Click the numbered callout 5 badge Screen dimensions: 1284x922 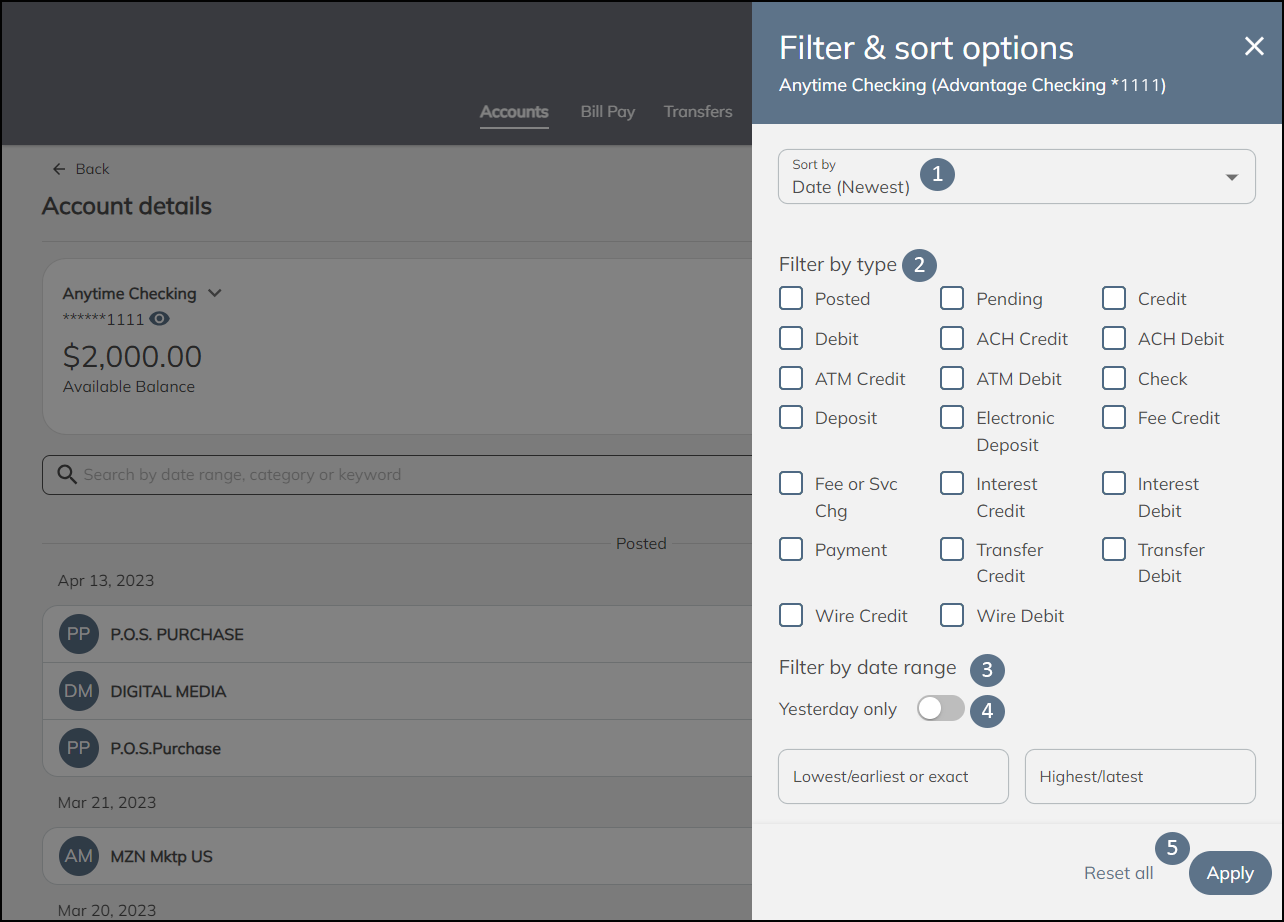tap(1172, 848)
